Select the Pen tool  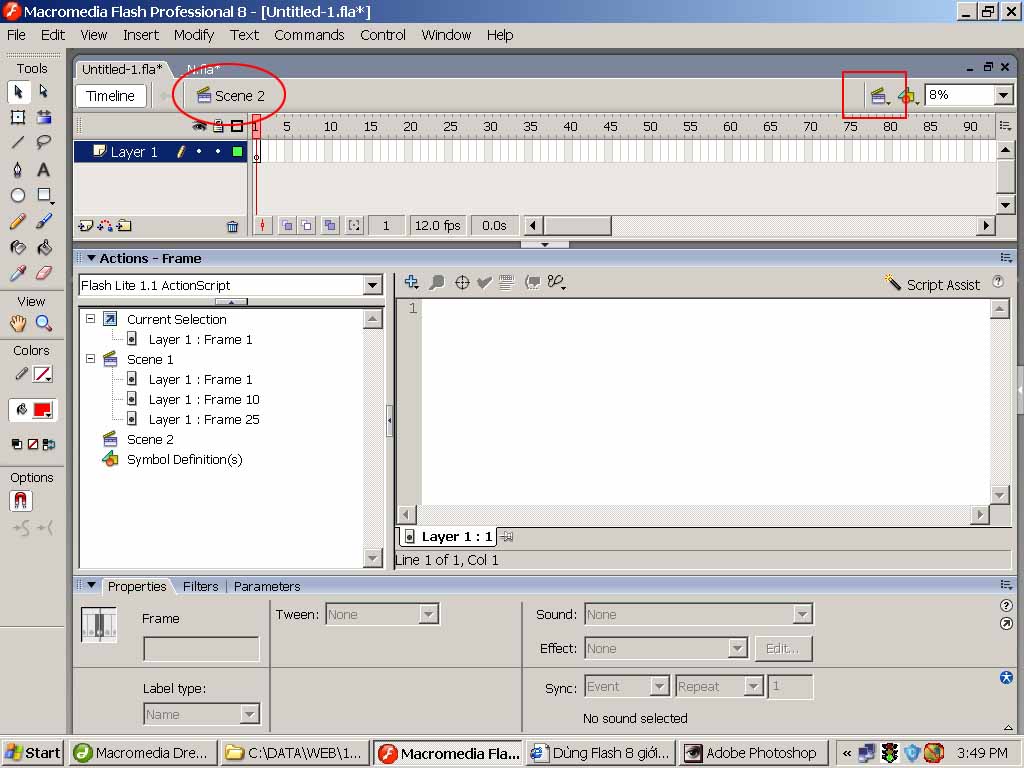tap(18, 170)
